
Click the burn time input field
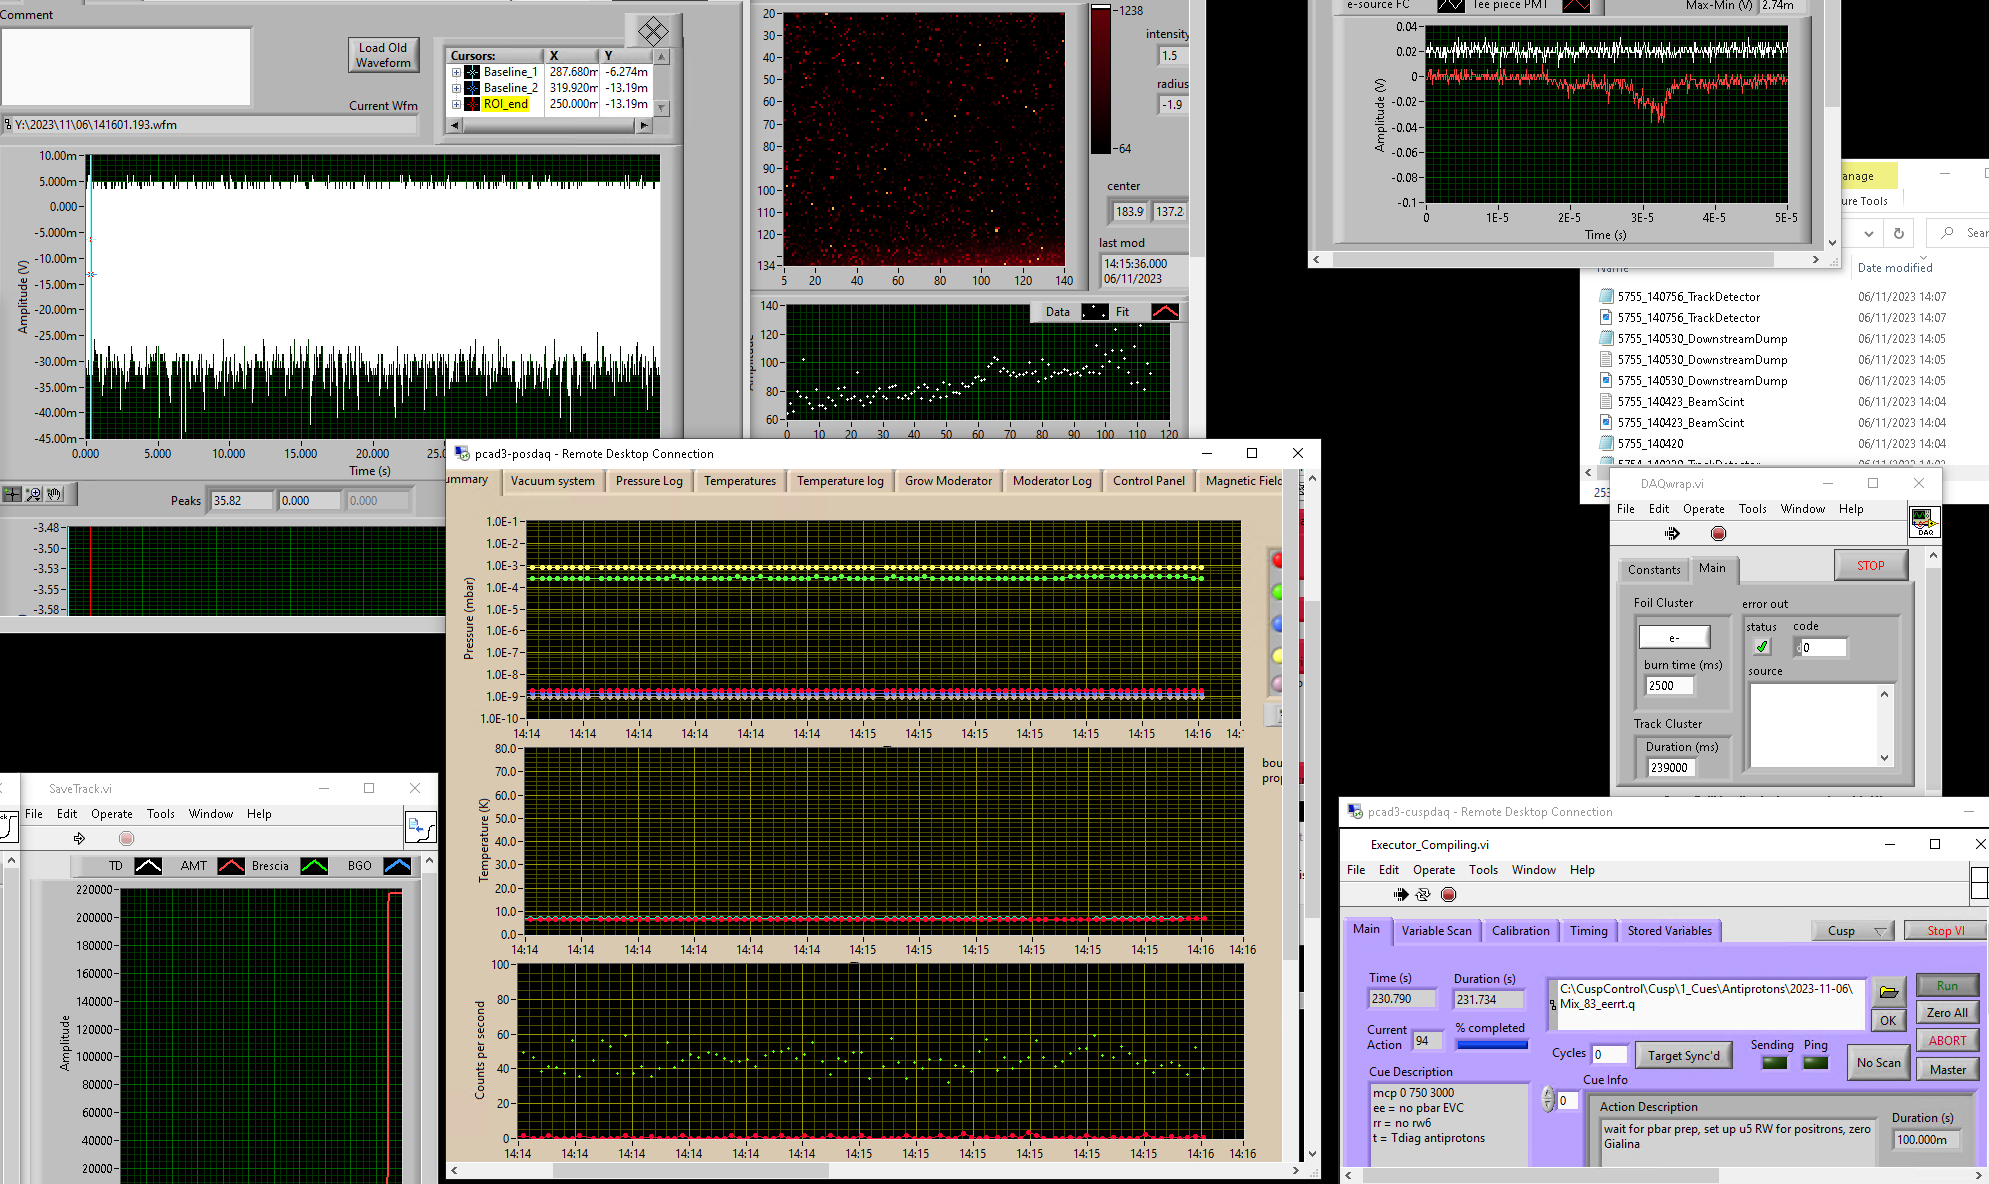point(1669,685)
